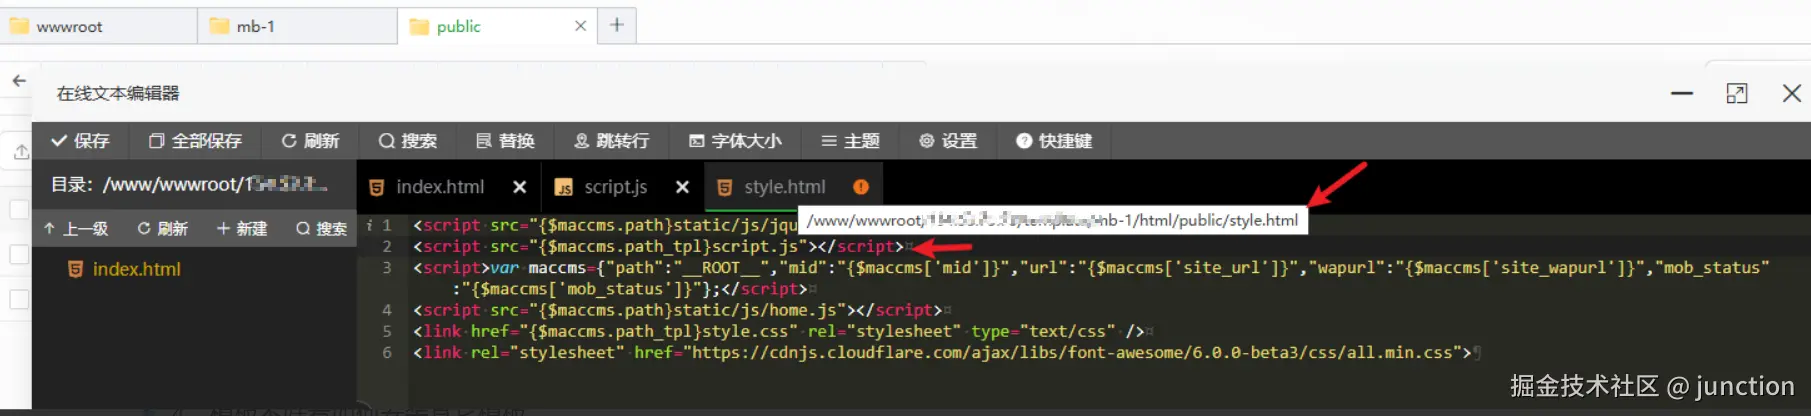Click the wwwroot tab folder icon

[x=19, y=26]
